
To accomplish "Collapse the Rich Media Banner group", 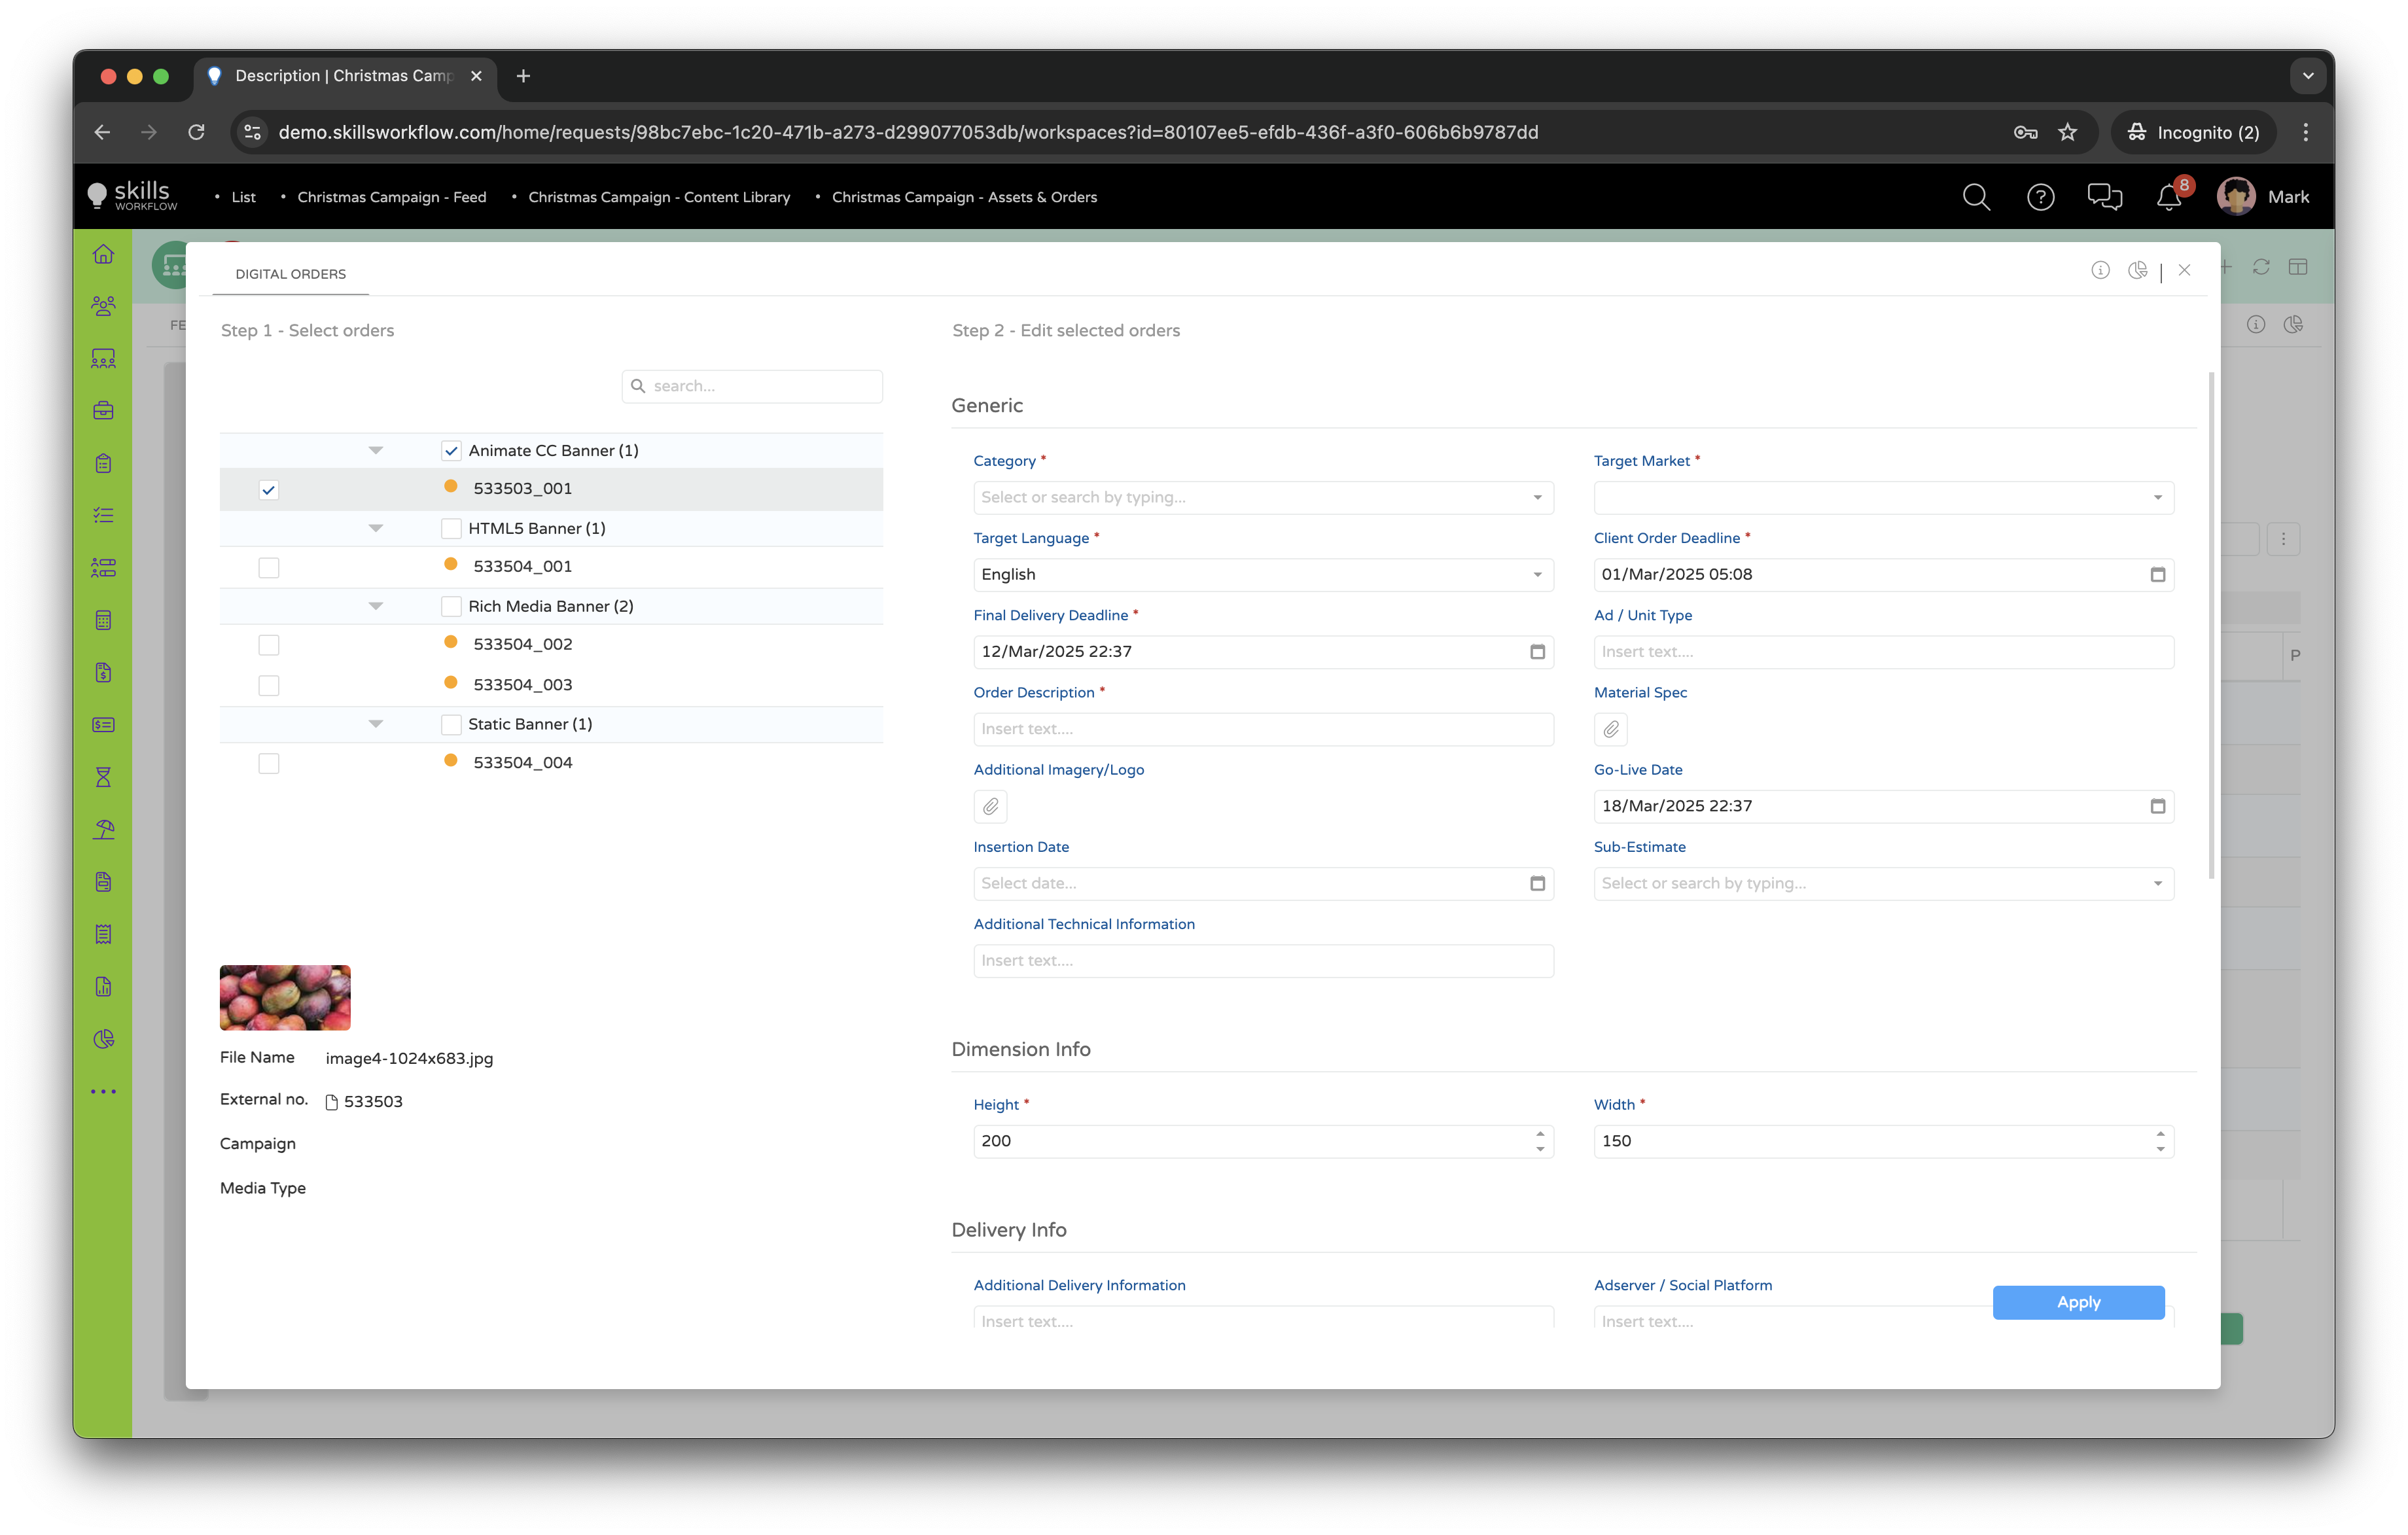I will pyautogui.click(x=376, y=607).
